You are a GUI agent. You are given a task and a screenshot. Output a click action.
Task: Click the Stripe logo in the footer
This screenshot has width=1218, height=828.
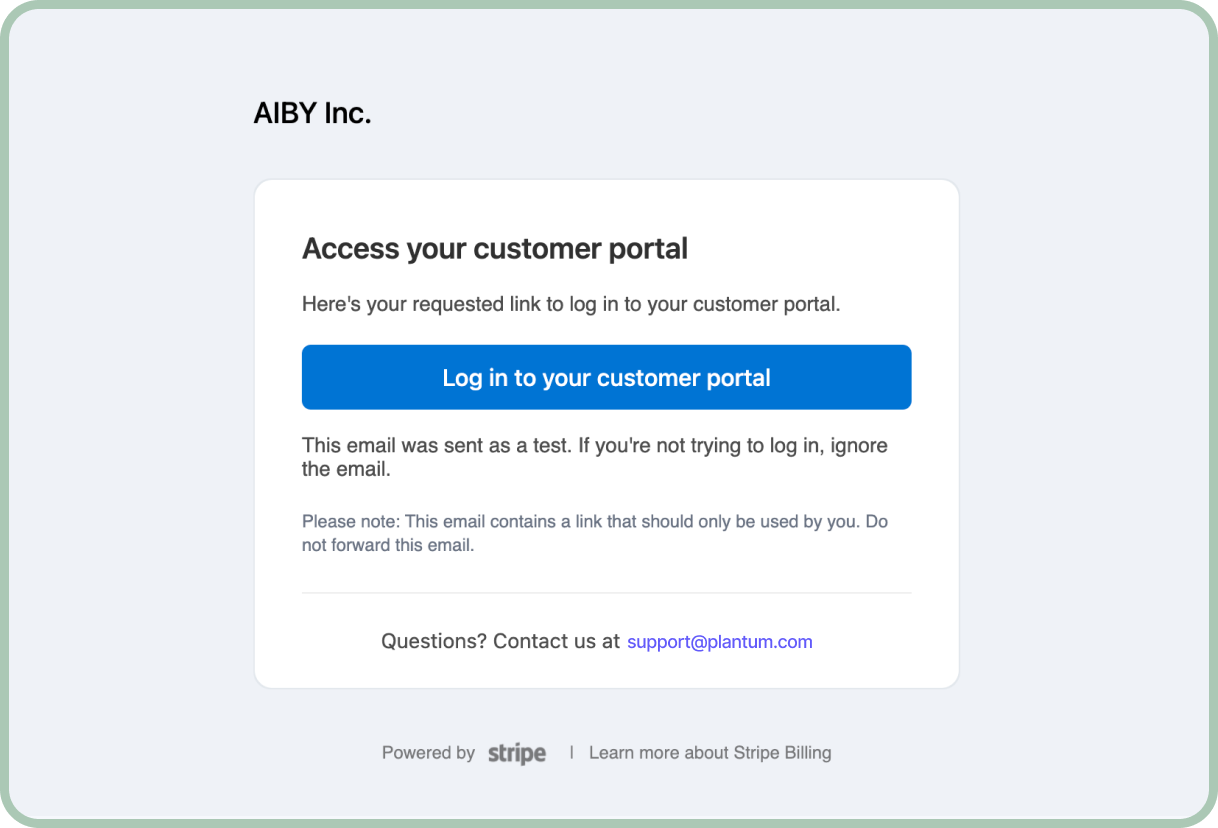click(517, 753)
